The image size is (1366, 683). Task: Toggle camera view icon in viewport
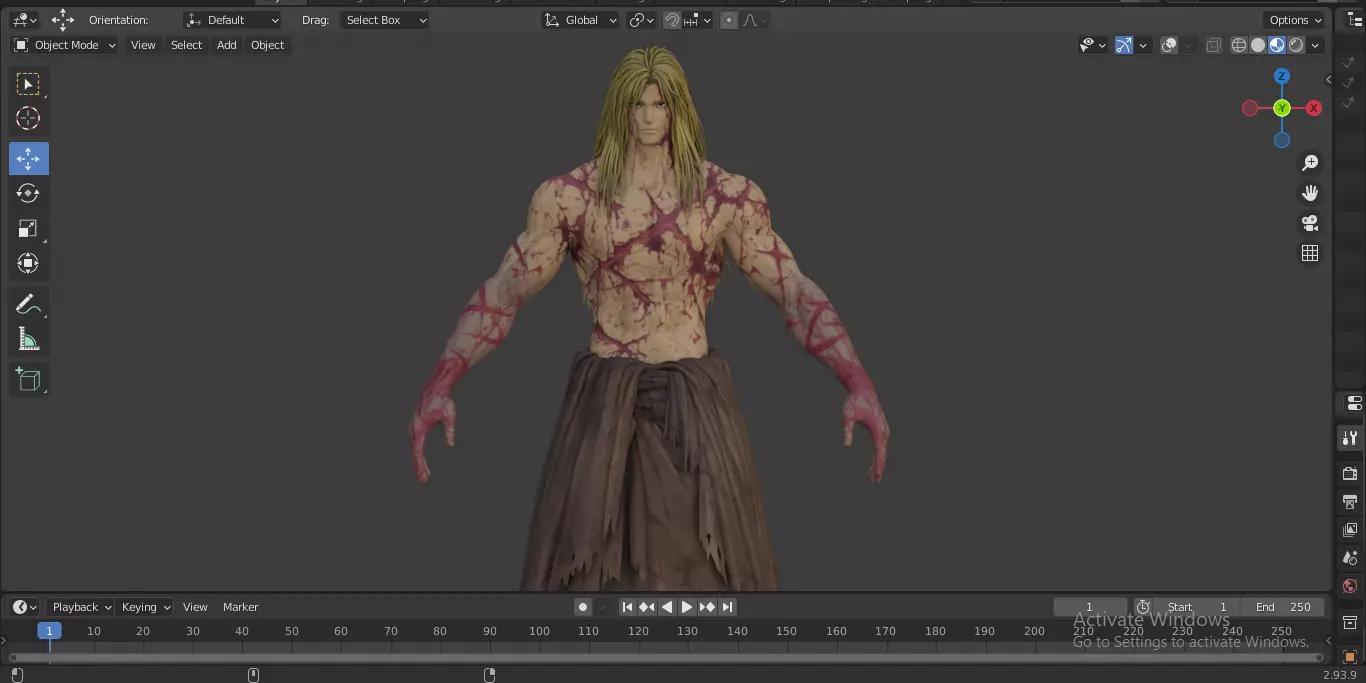[1310, 223]
